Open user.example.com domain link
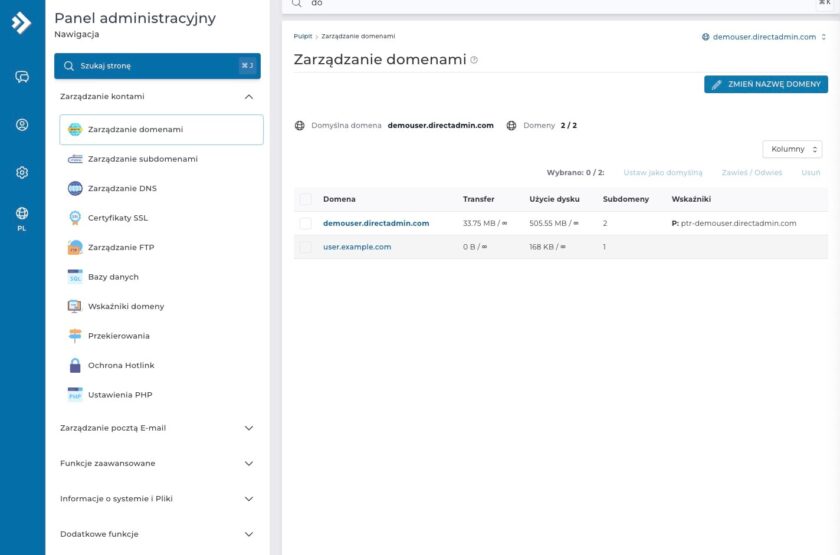This screenshot has height=555, width=840. 357,247
